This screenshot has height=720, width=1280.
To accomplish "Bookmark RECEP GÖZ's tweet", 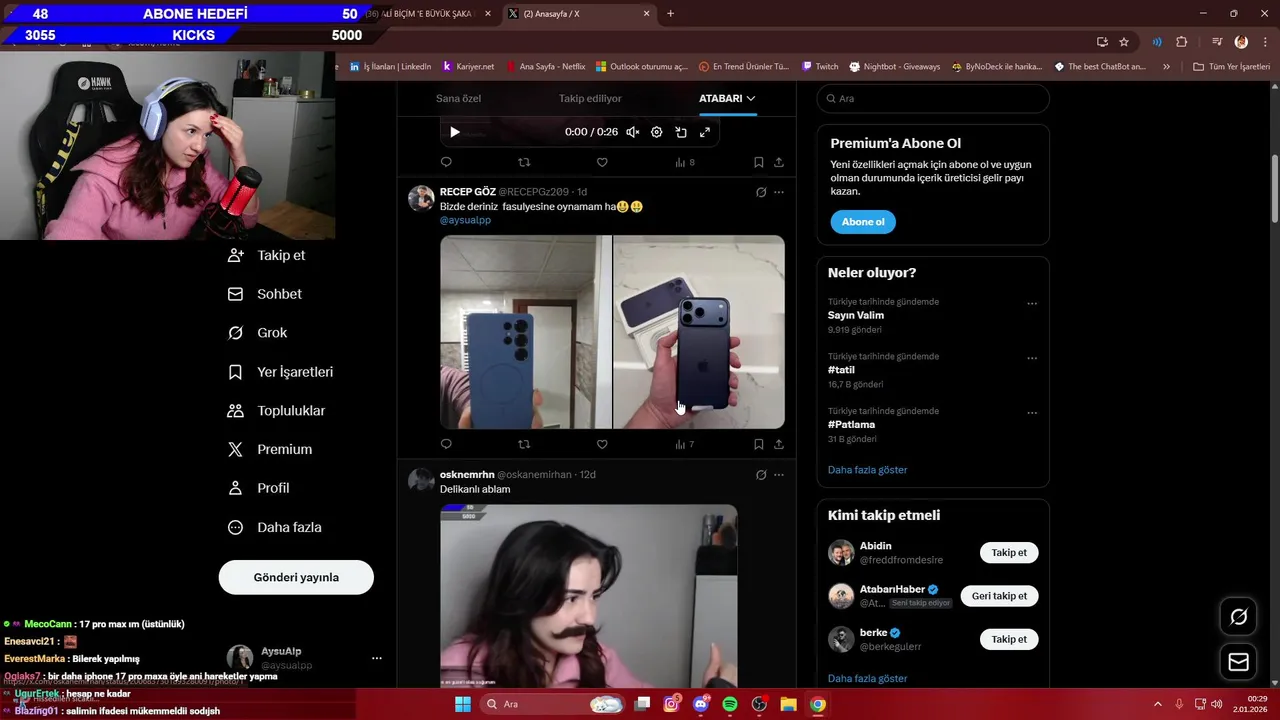I will [x=759, y=444].
